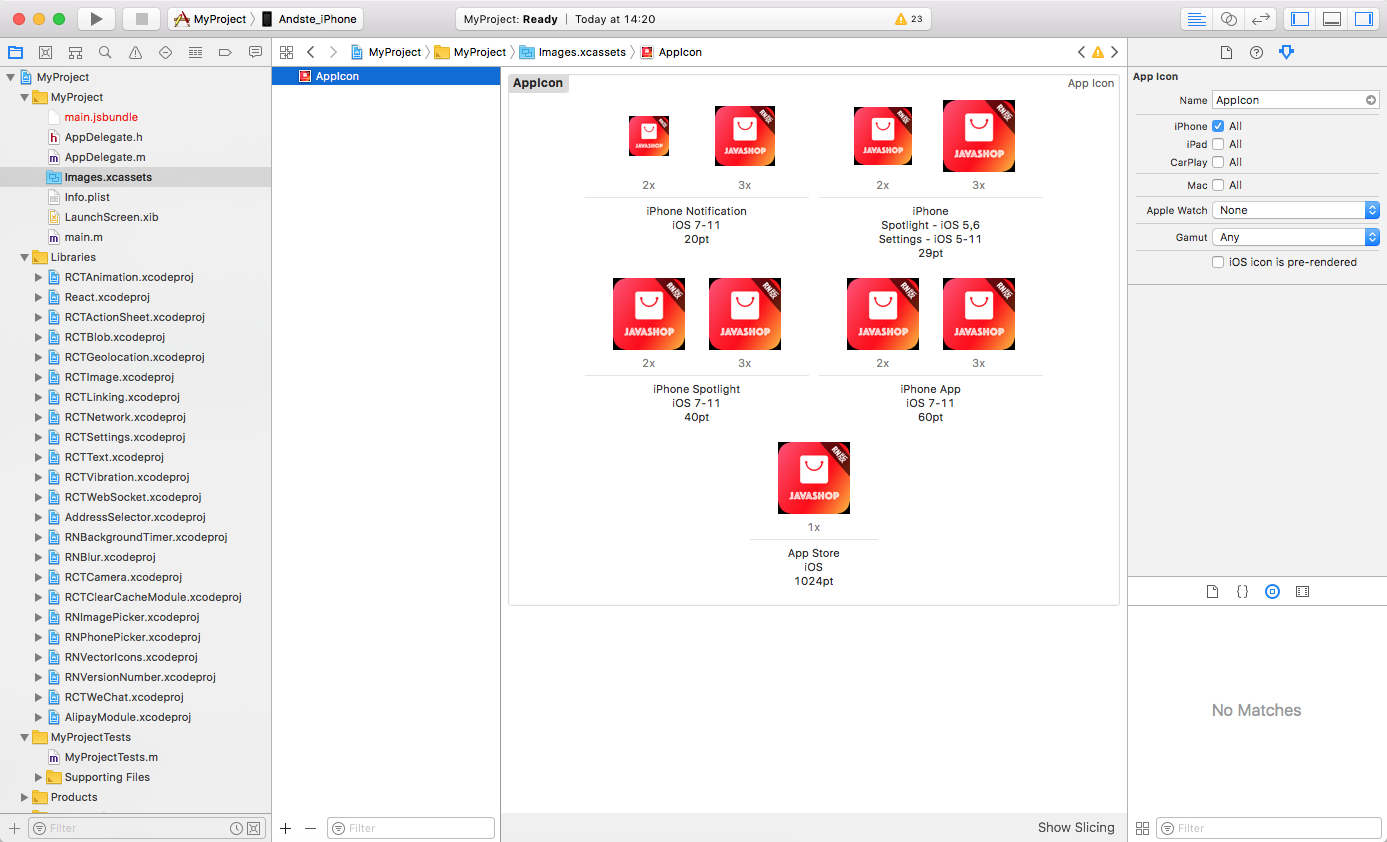Select iPhone Notification 2x icon slot
This screenshot has width=1387, height=842.
coord(649,136)
